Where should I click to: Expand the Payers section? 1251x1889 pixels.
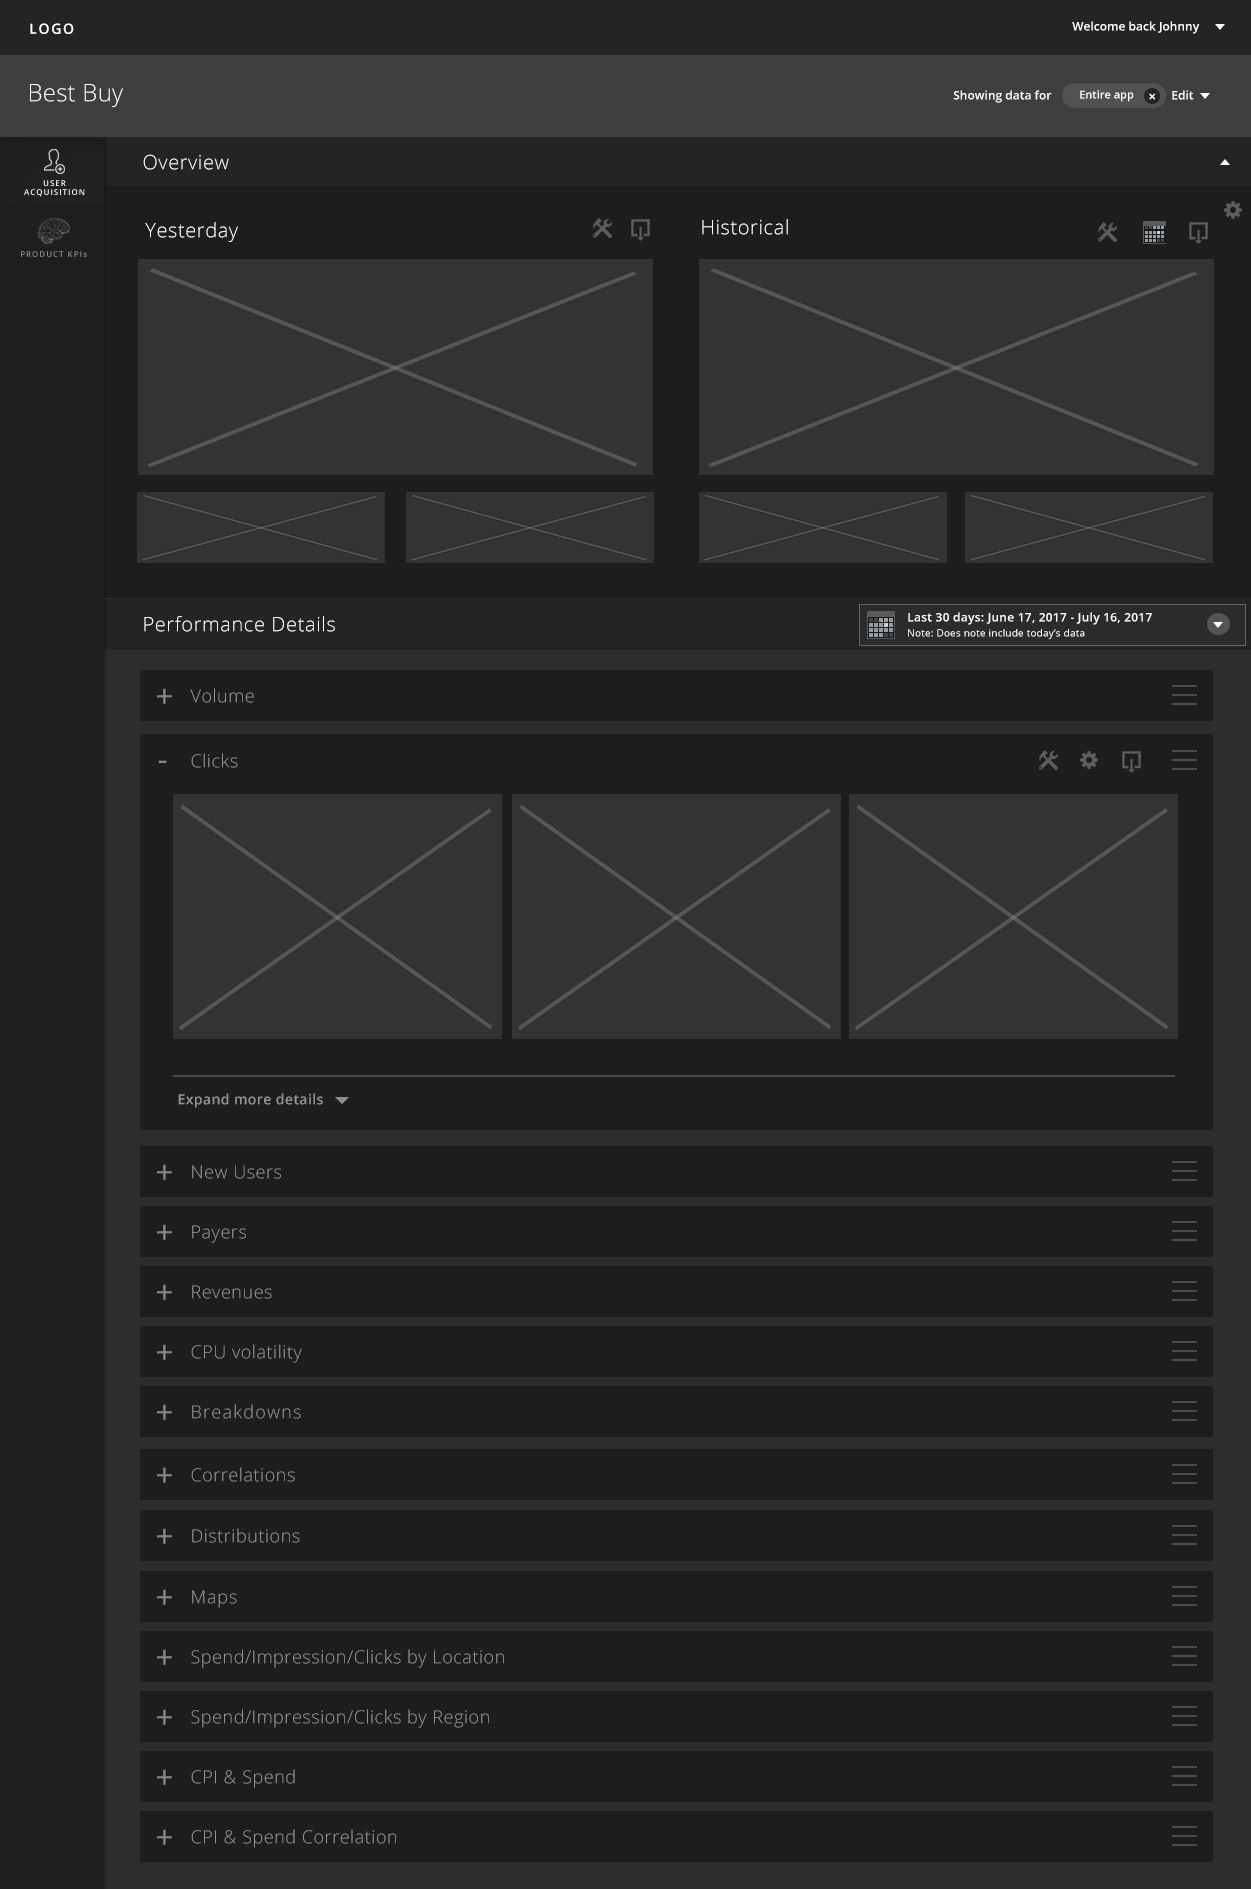165,1232
